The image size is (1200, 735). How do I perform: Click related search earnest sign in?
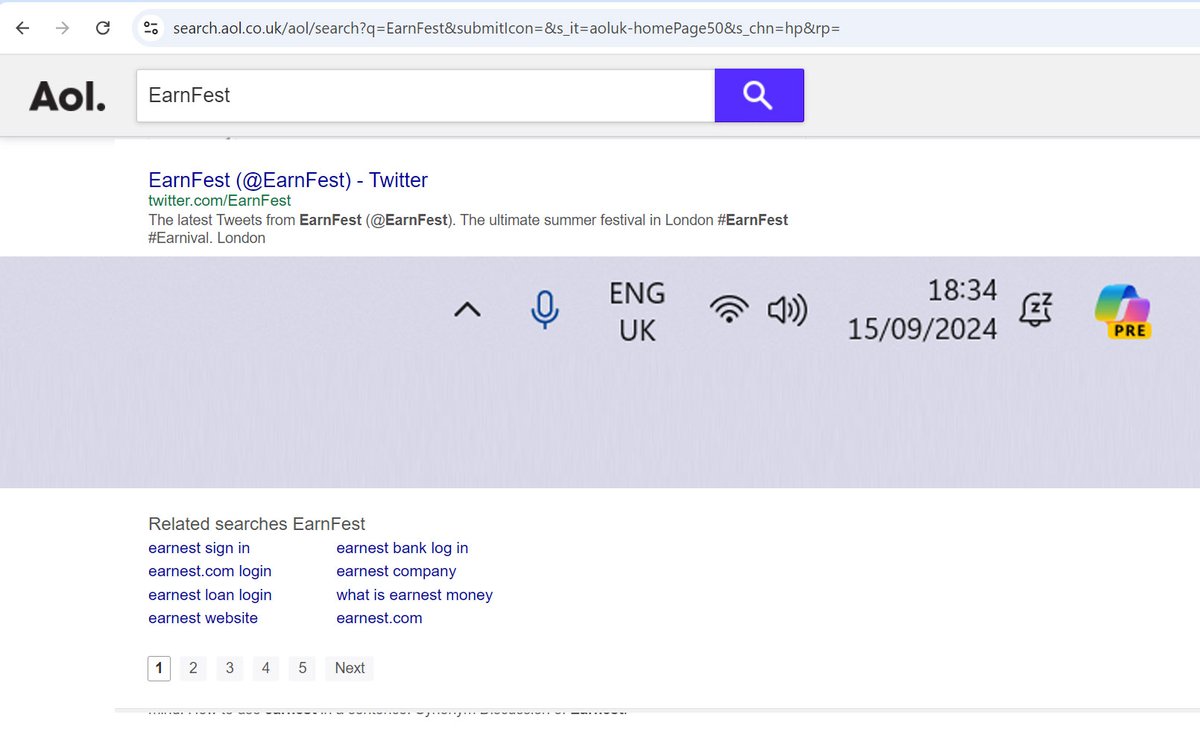tap(199, 548)
